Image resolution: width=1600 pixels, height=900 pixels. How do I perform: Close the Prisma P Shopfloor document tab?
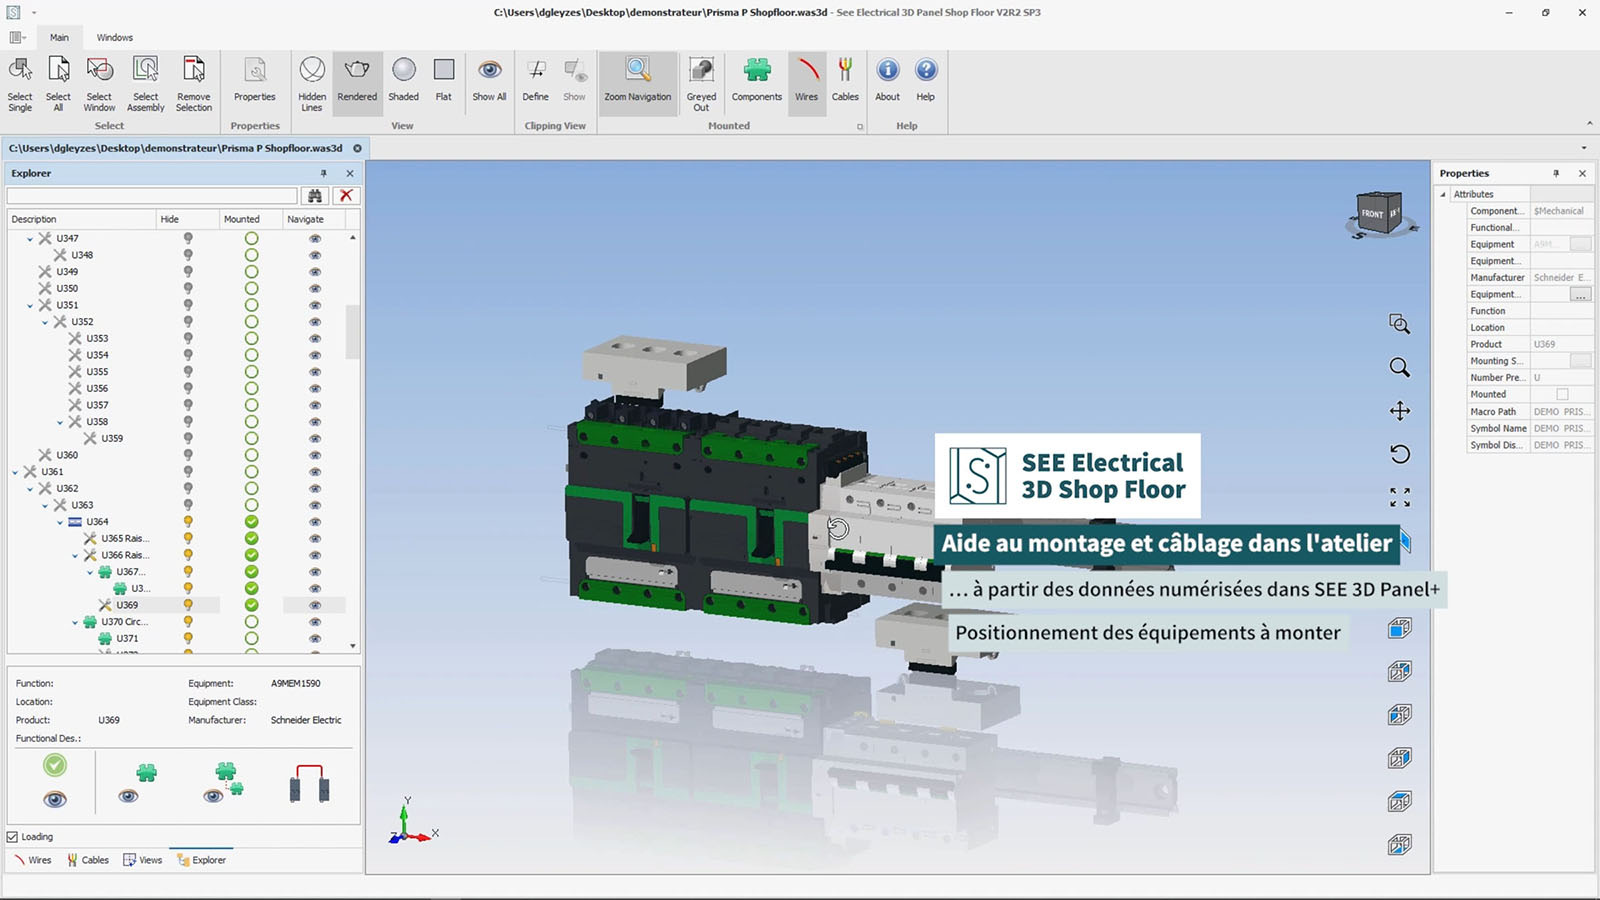tap(357, 148)
